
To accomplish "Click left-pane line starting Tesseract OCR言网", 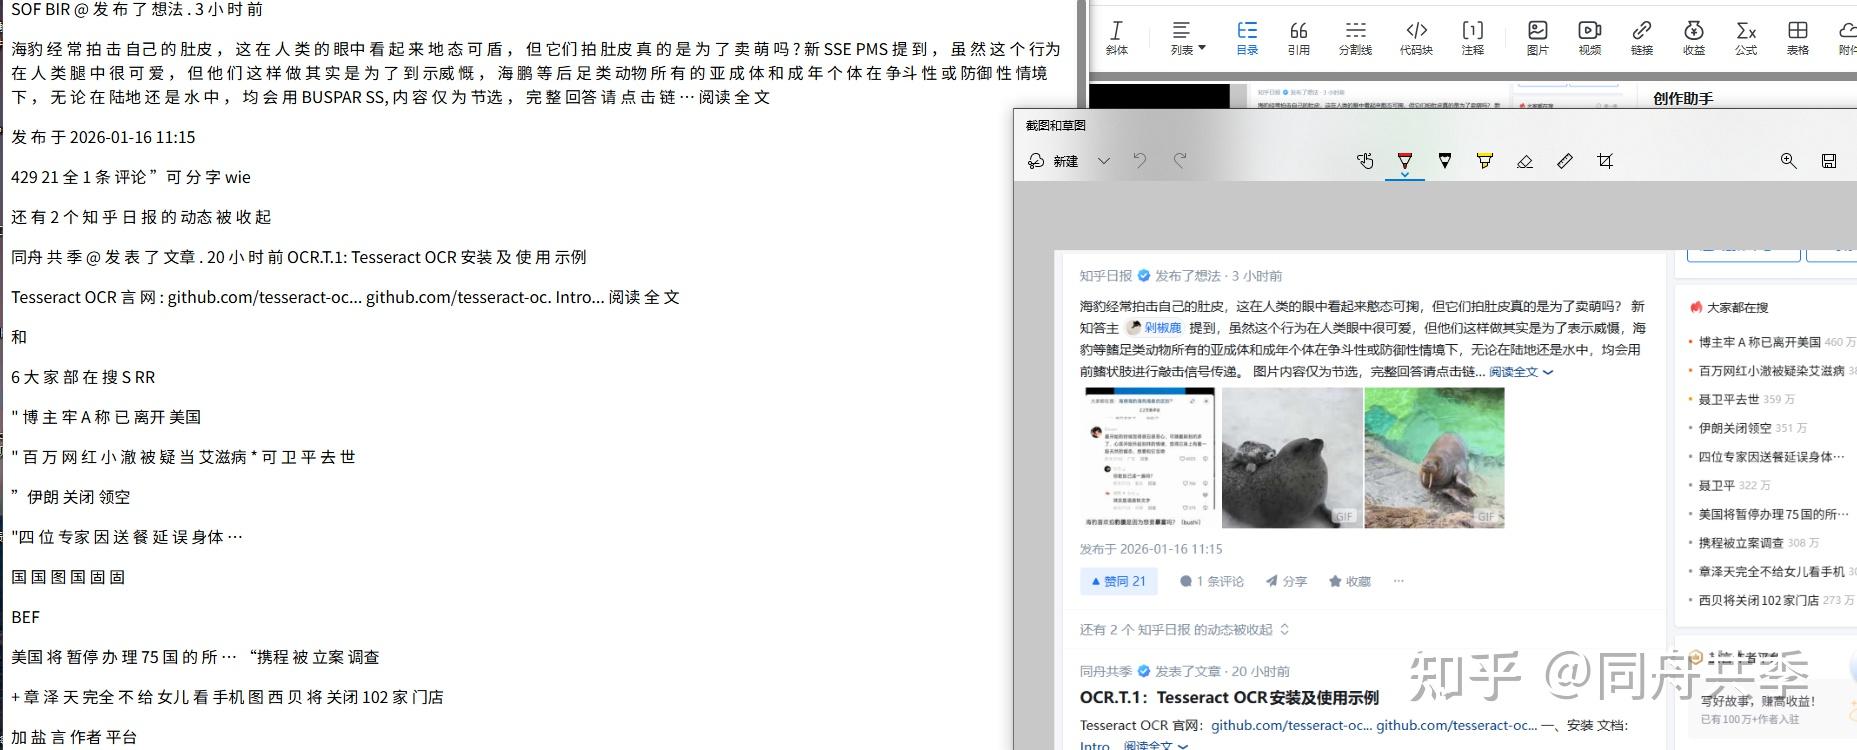I will click(x=345, y=297).
